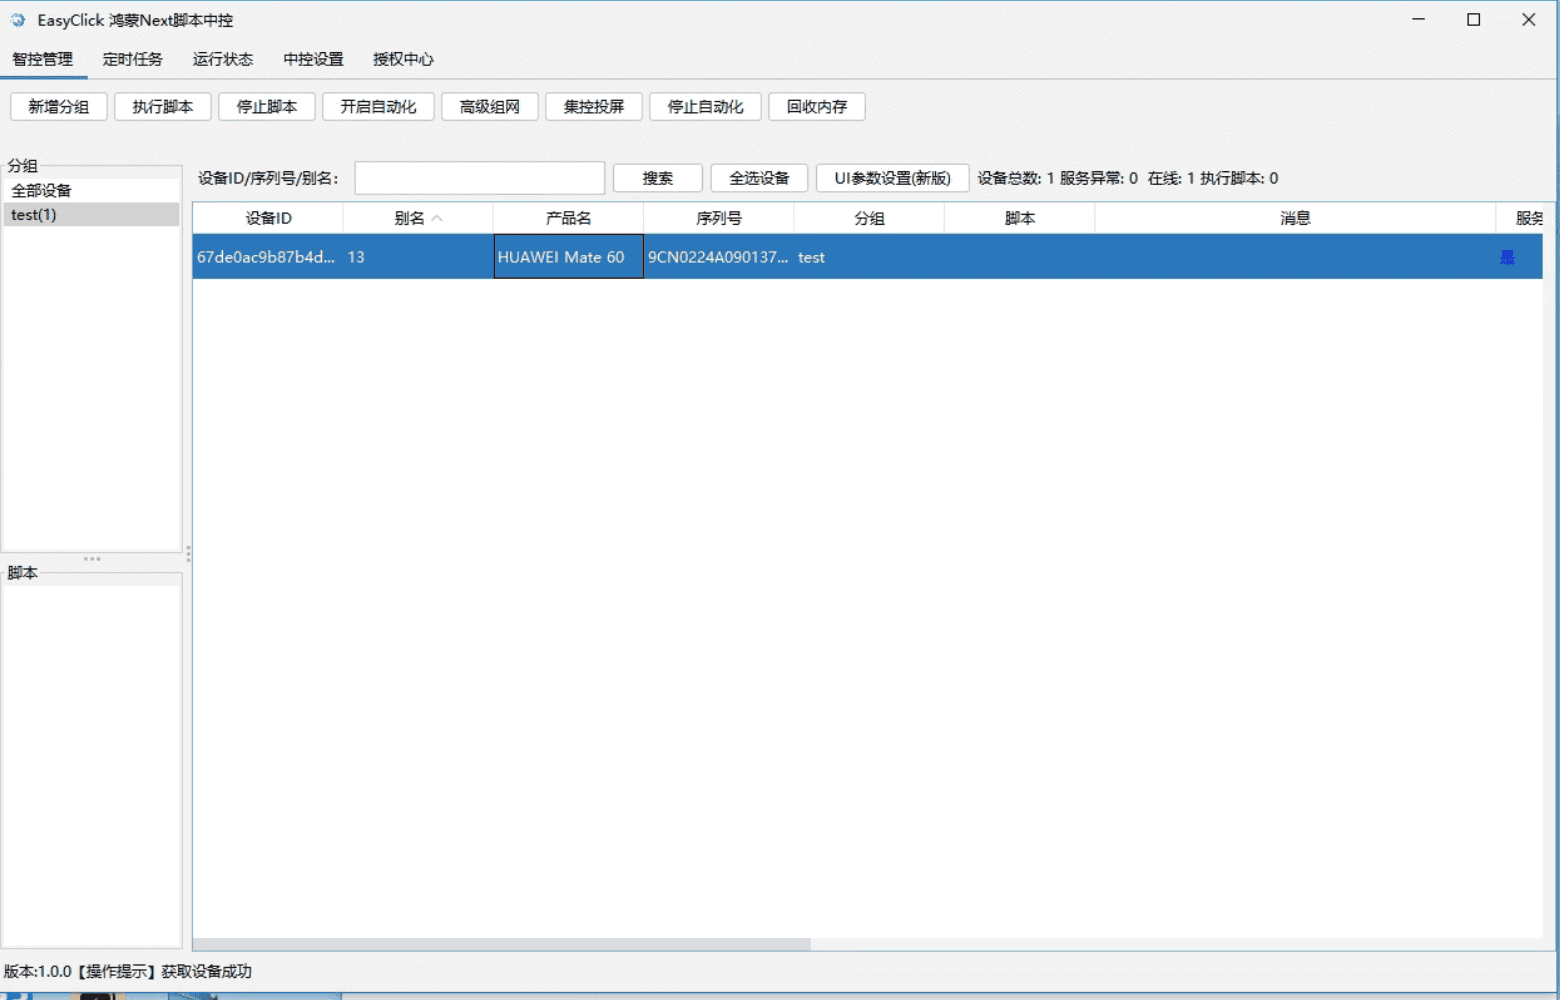Screen dimensions: 1560x1000
Task: Click 停止脚本 to stop the script
Action: click(267, 107)
